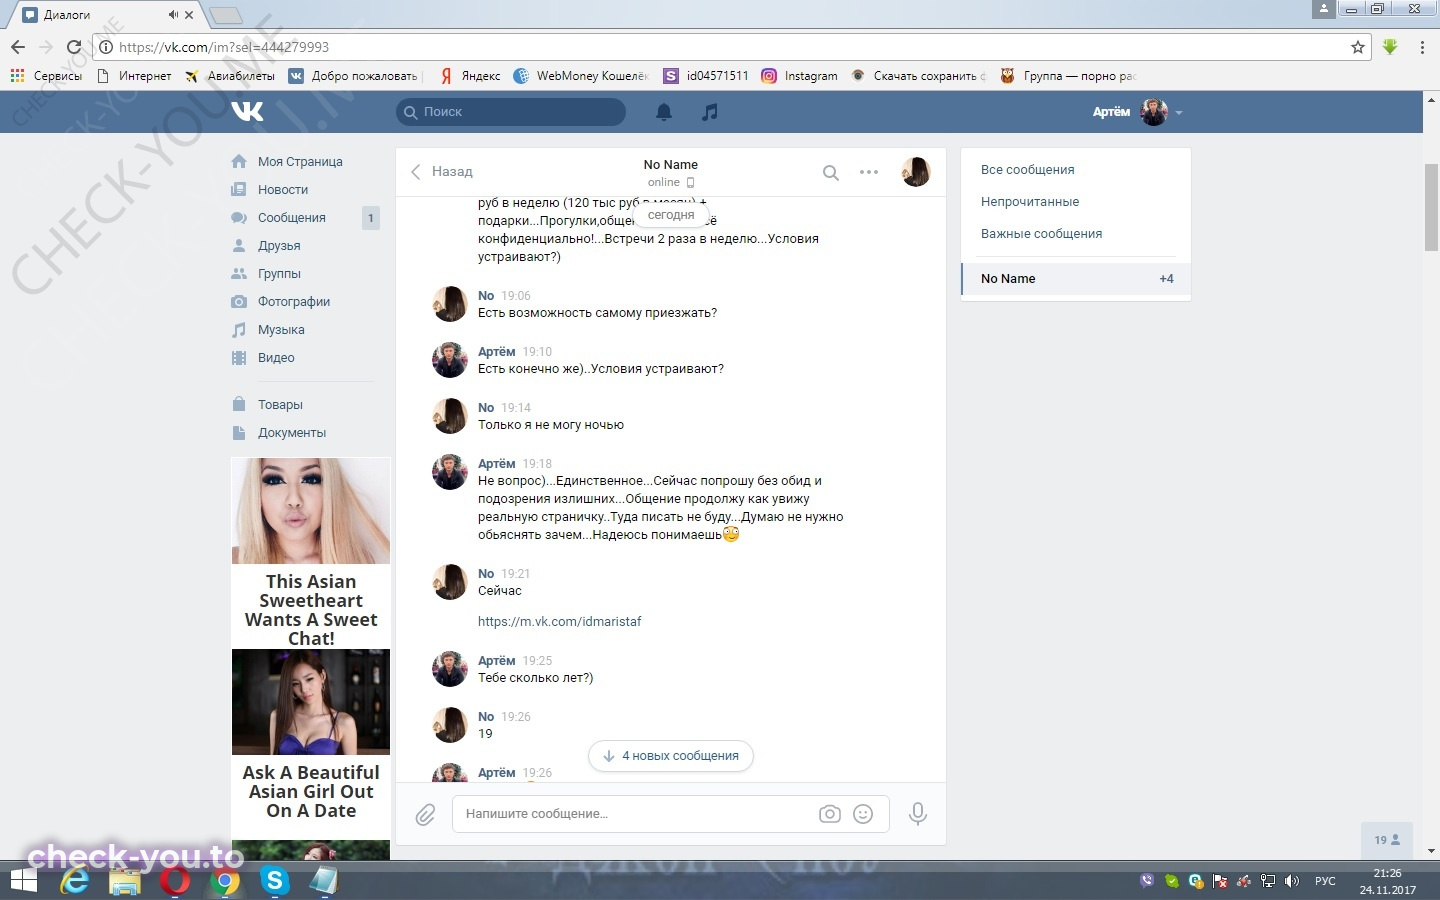Open the Chrome three-dot menu
The image size is (1440, 900).
1422,47
